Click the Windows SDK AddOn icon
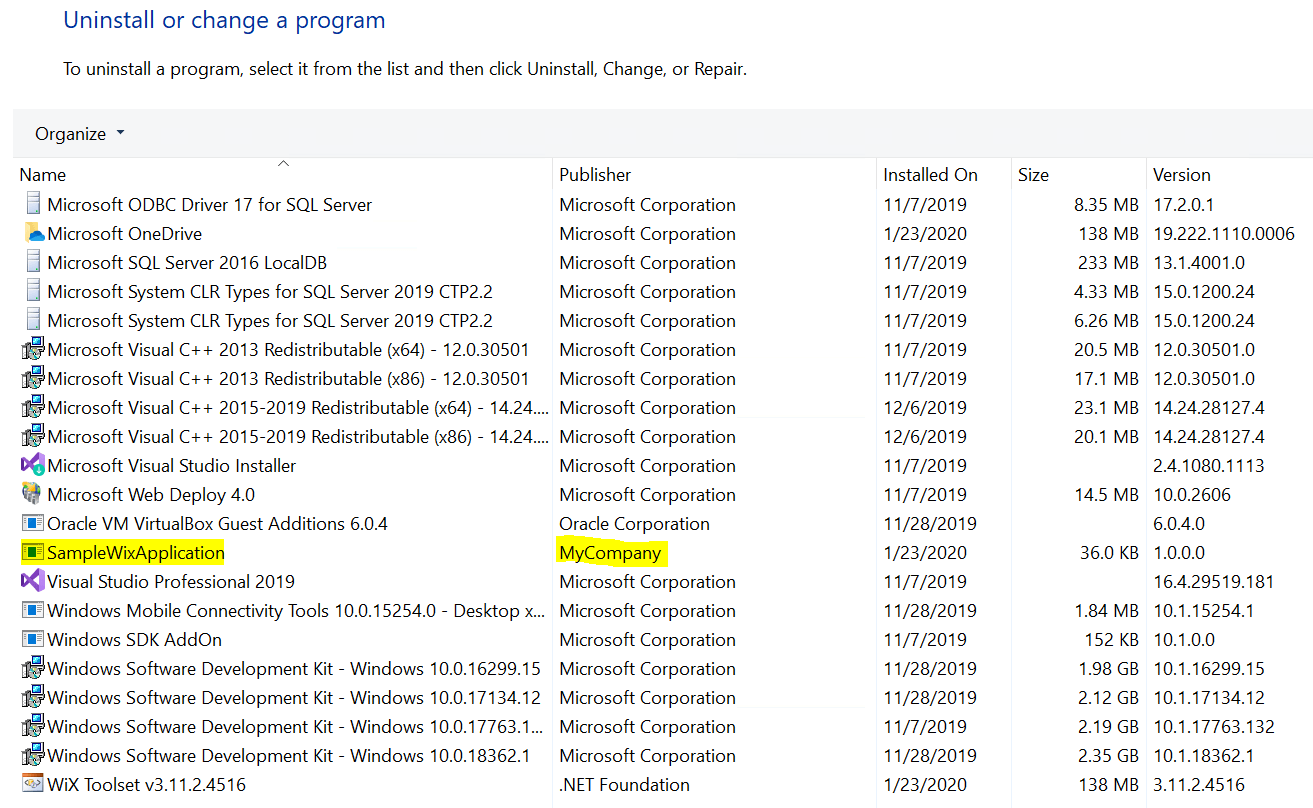1313x808 pixels. click(33, 640)
